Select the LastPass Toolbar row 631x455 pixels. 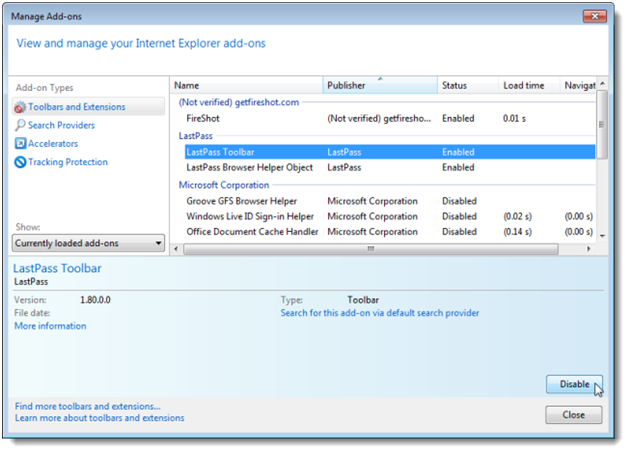click(390, 152)
